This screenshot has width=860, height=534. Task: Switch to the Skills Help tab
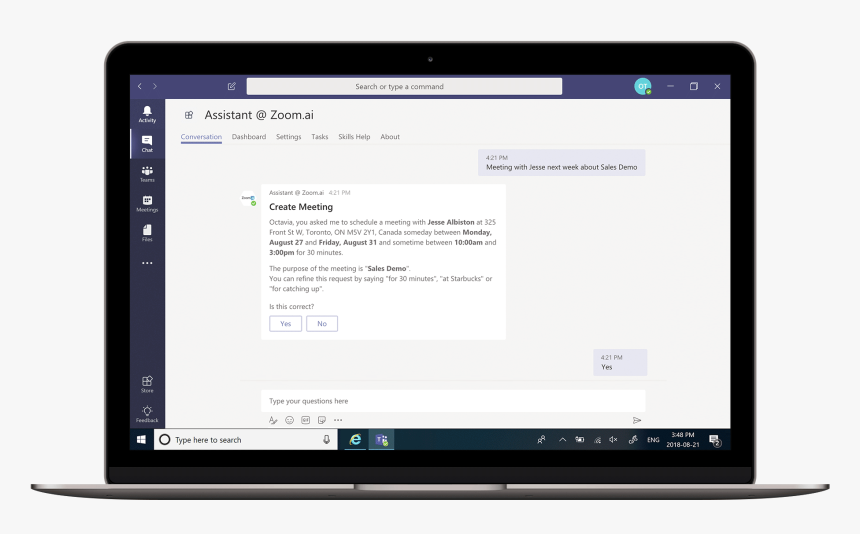tap(354, 137)
